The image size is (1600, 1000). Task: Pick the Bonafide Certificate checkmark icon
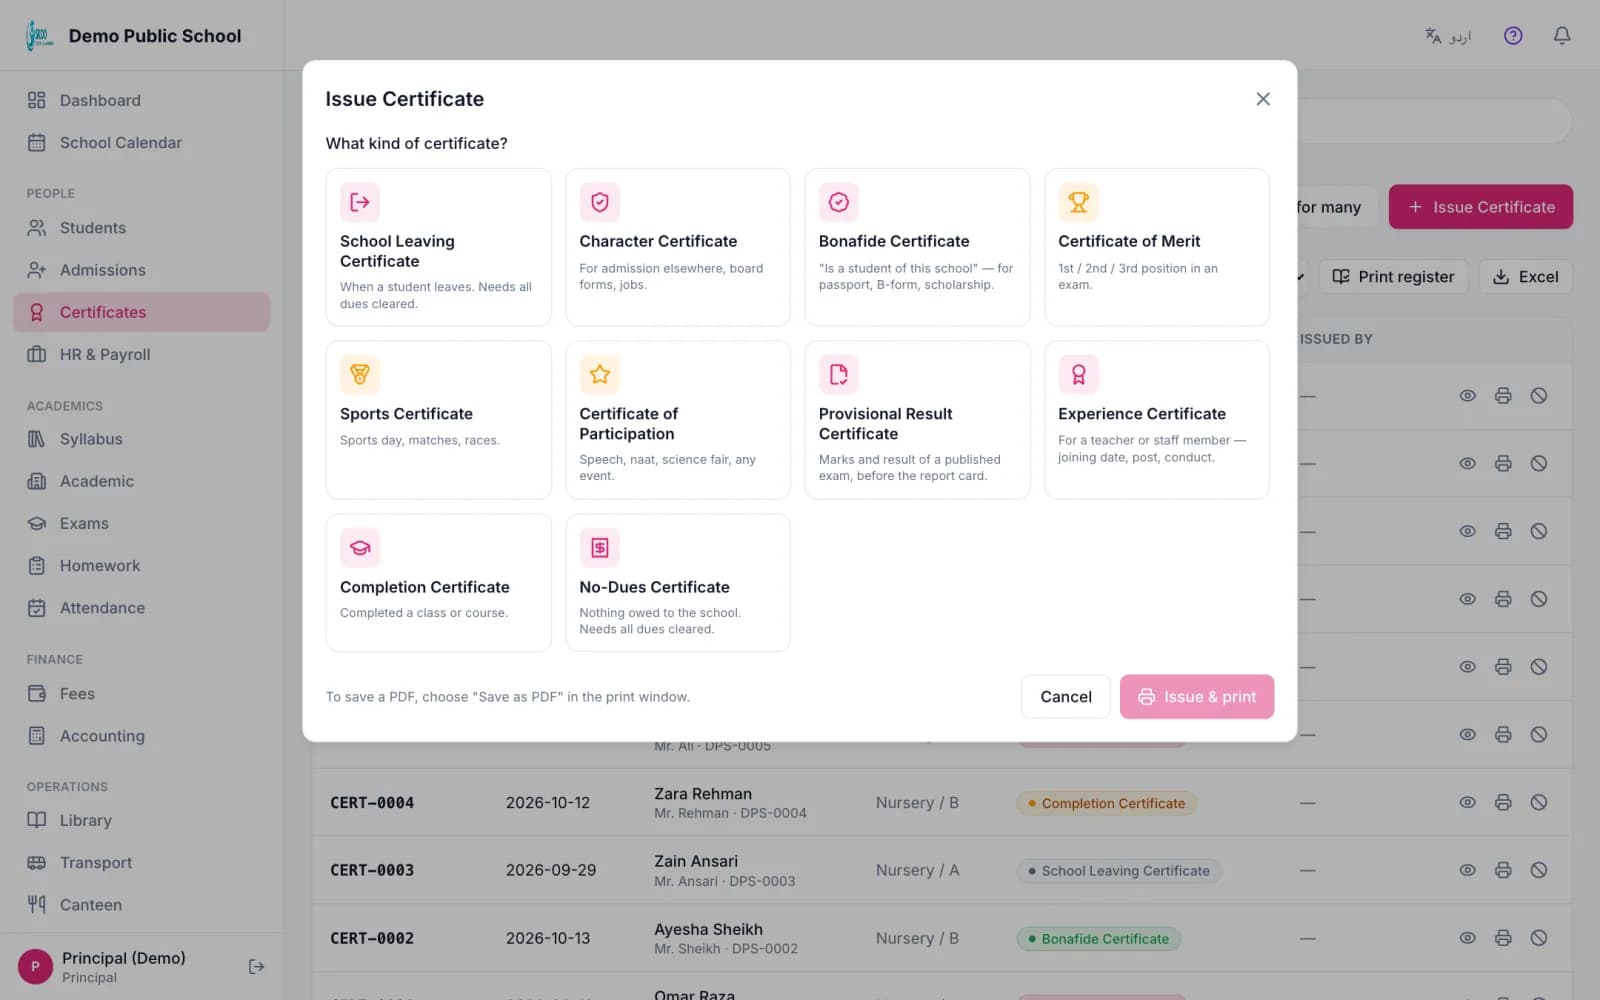click(839, 202)
